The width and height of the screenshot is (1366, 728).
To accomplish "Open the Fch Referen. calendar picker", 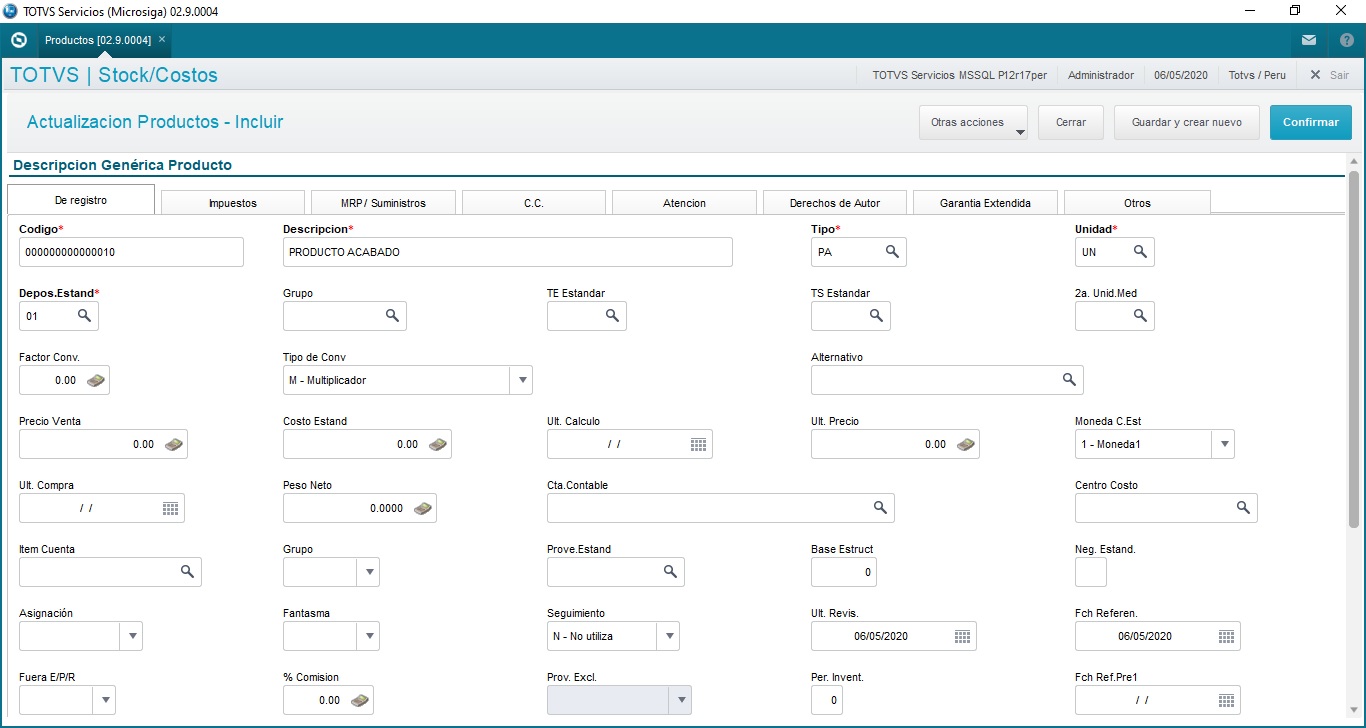I will click(1226, 636).
